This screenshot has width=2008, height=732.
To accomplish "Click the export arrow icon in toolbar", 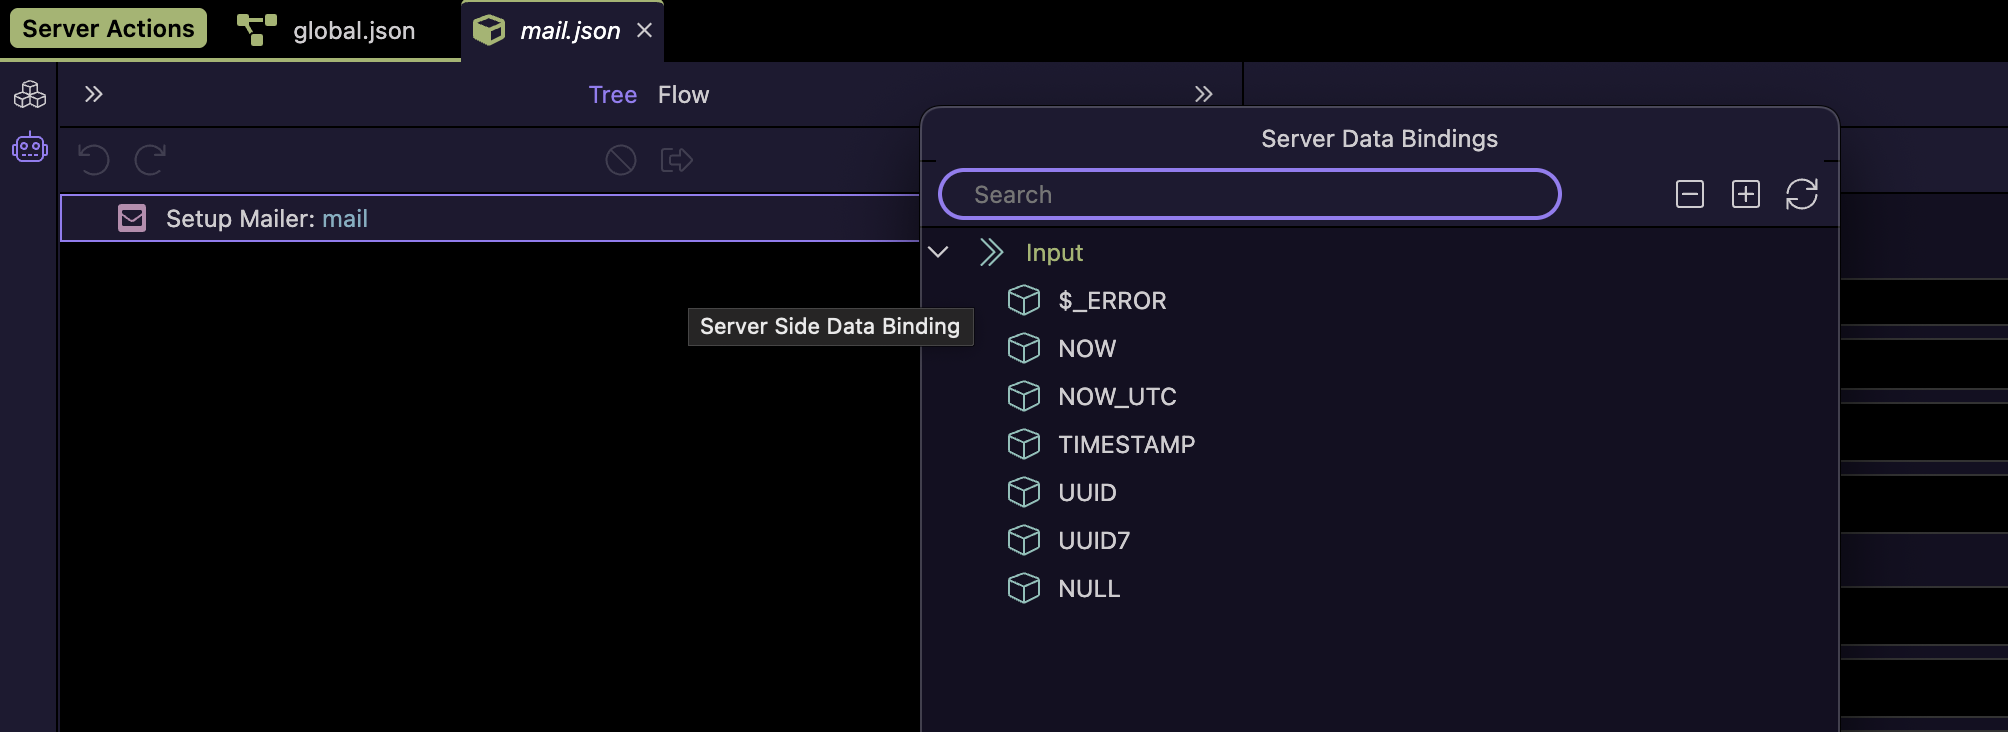I will coord(676,160).
